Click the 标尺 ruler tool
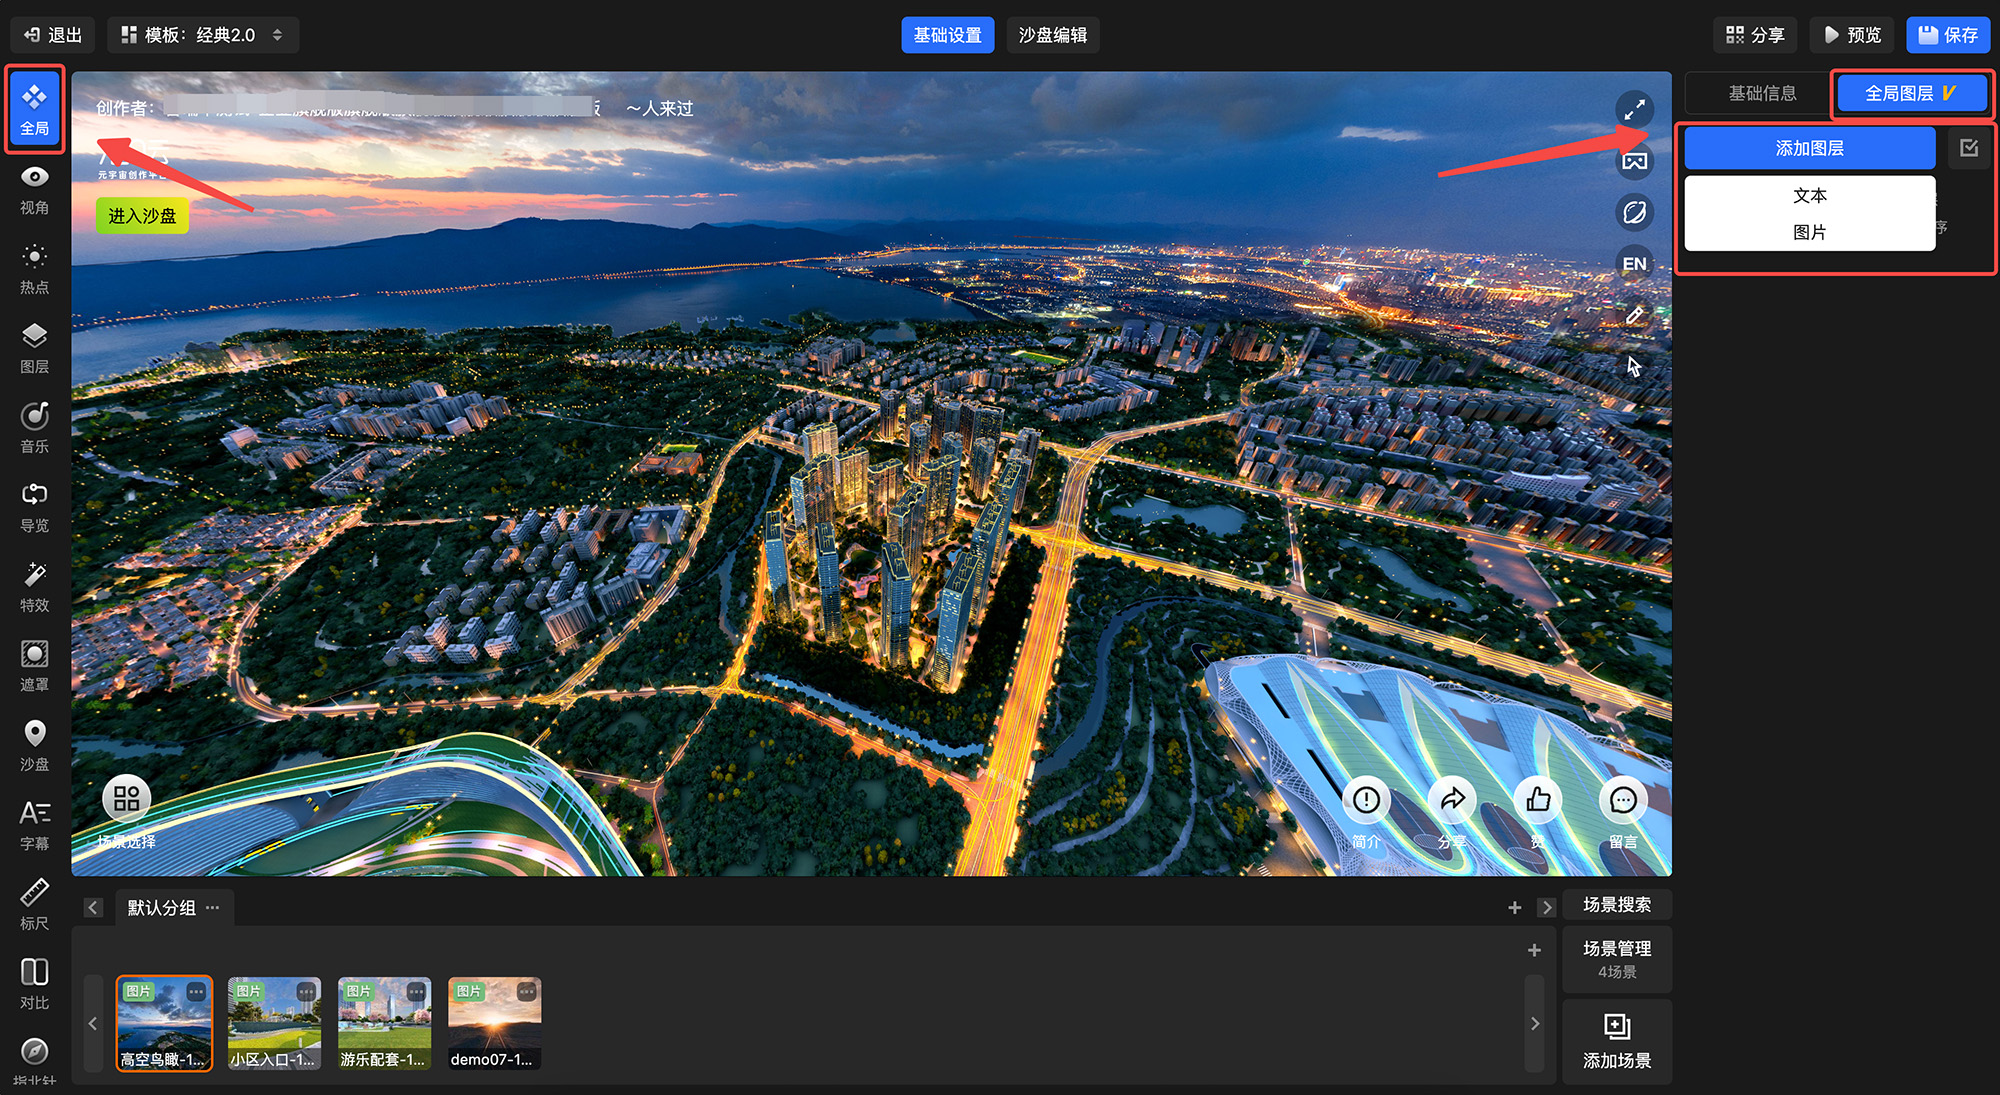This screenshot has height=1095, width=2000. point(34,904)
